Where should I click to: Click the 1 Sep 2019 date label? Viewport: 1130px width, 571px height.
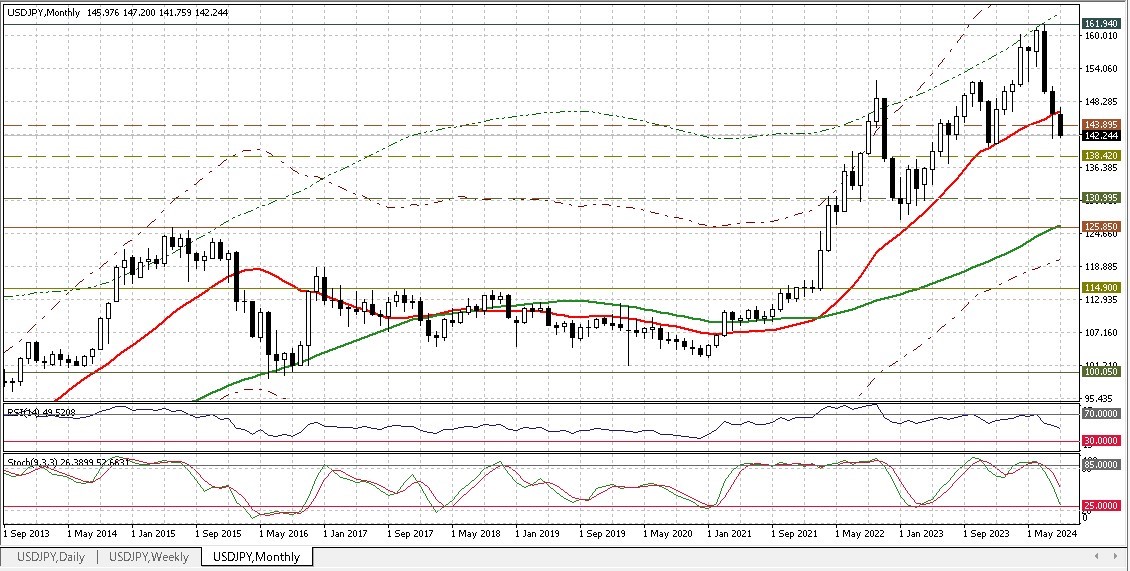click(x=602, y=534)
